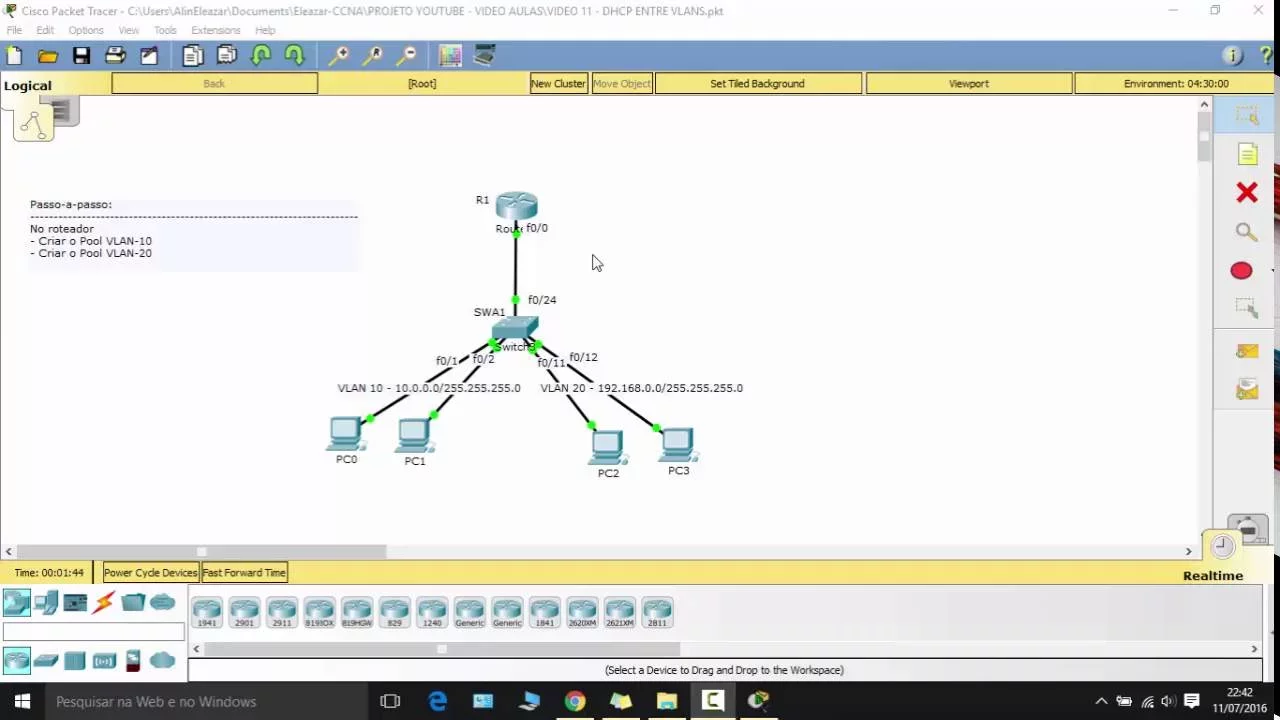Click the New Cluster button
1280x720 pixels.
pyautogui.click(x=558, y=84)
